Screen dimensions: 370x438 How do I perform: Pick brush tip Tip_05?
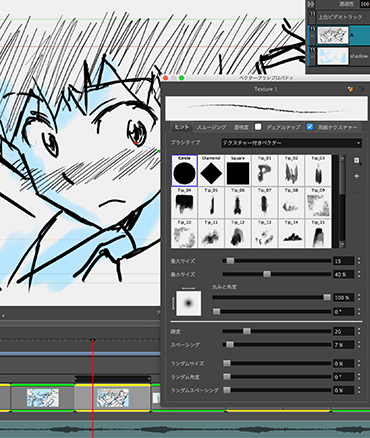click(x=211, y=202)
